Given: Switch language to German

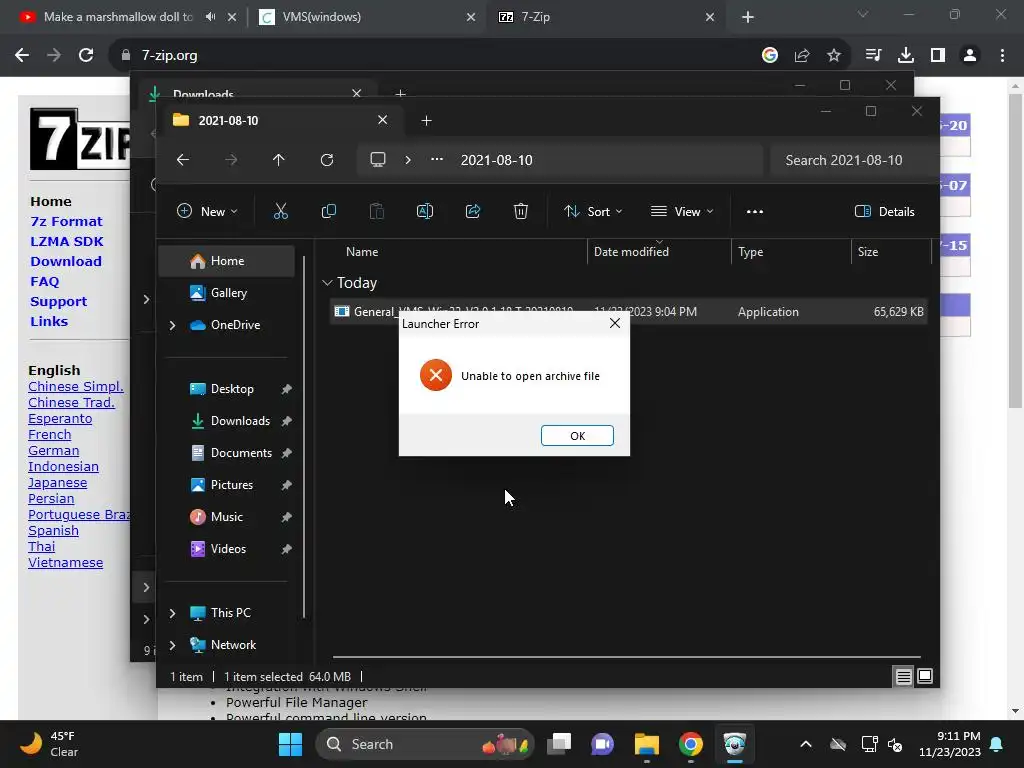Looking at the screenshot, I should click(54, 451).
